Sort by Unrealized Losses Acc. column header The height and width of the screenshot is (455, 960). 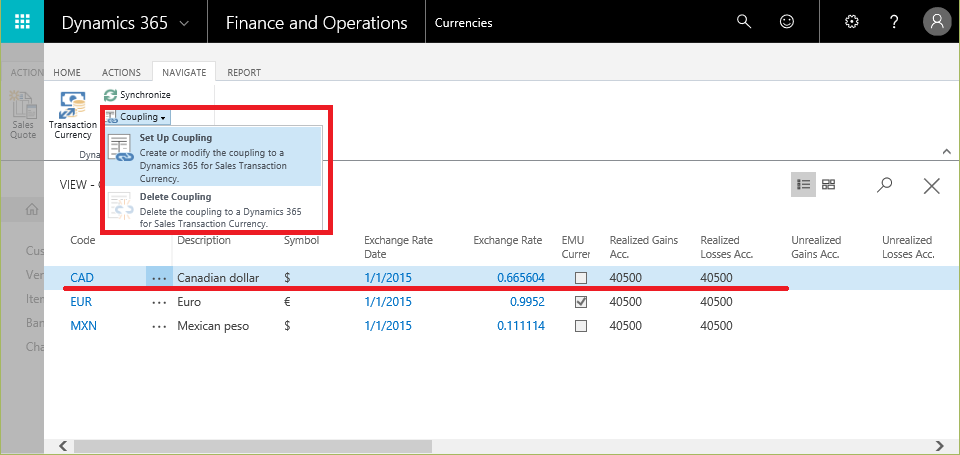click(x=907, y=247)
